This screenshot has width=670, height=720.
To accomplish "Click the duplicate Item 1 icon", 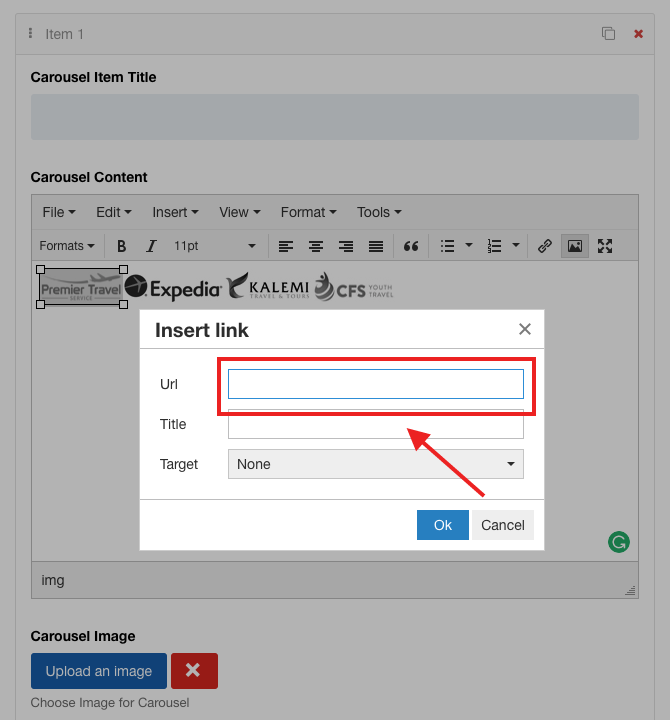I will pyautogui.click(x=608, y=34).
